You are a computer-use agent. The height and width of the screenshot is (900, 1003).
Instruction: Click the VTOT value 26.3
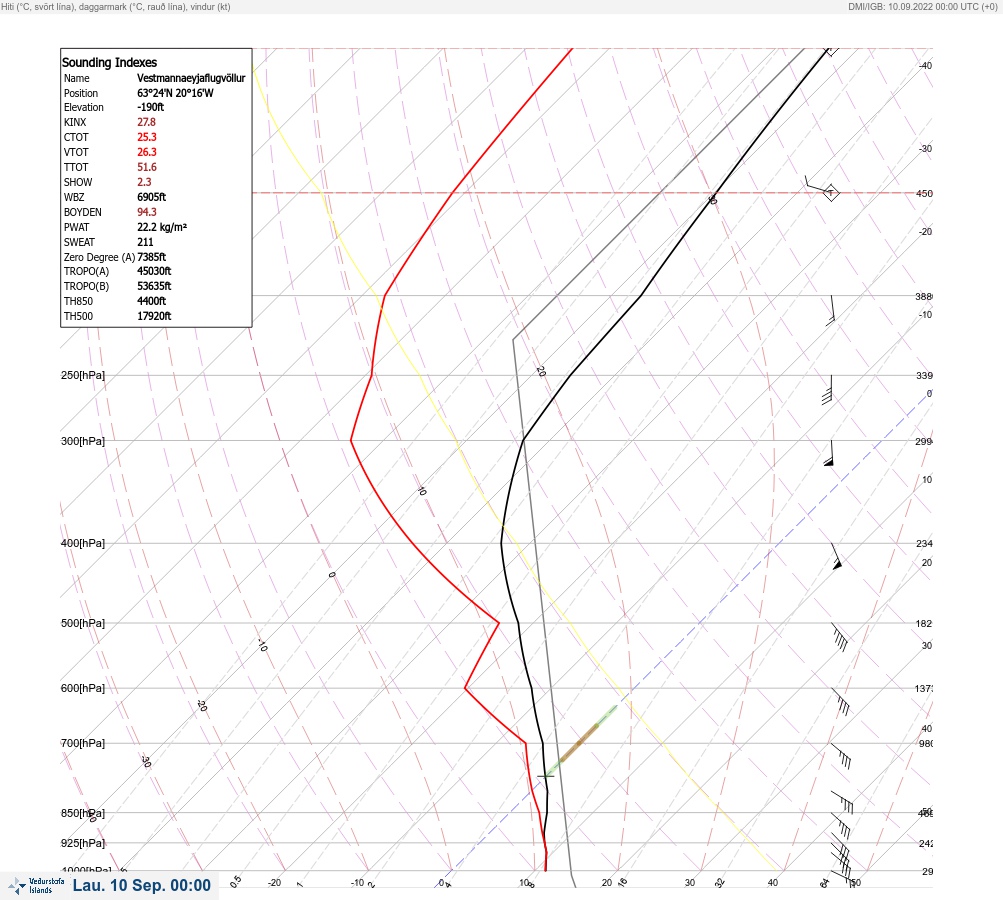146,152
